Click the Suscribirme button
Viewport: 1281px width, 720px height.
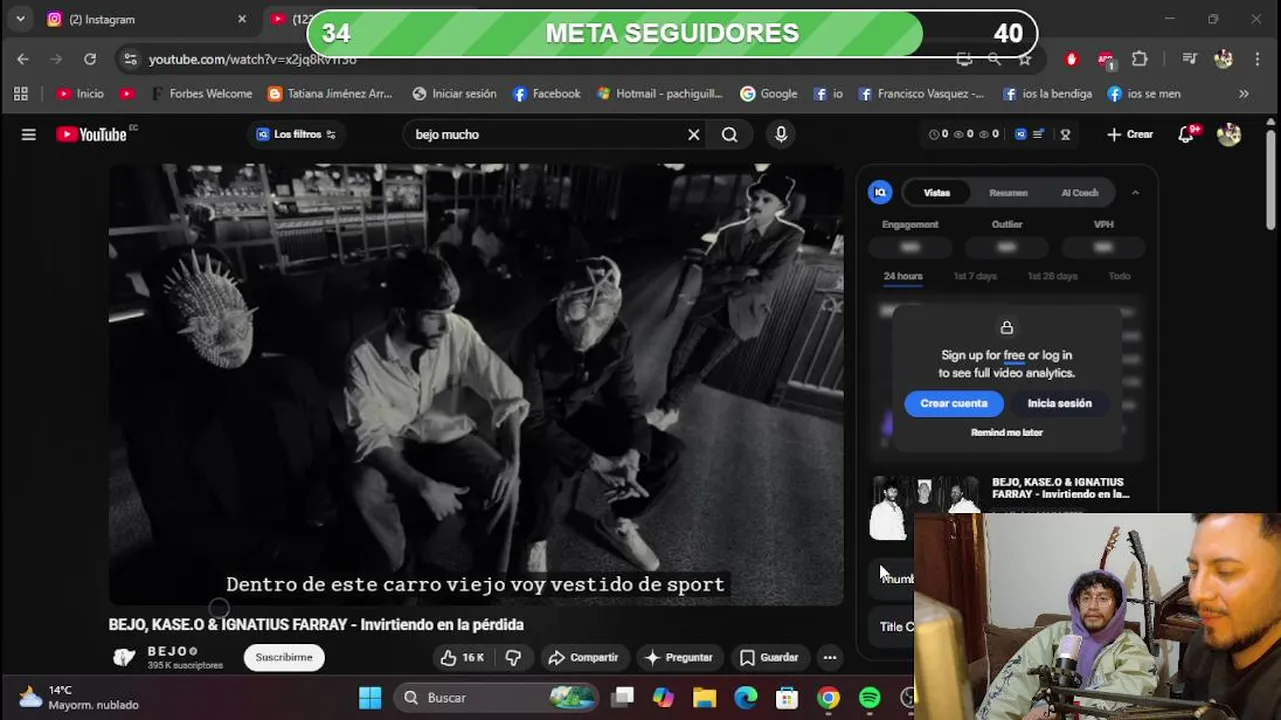(x=284, y=657)
